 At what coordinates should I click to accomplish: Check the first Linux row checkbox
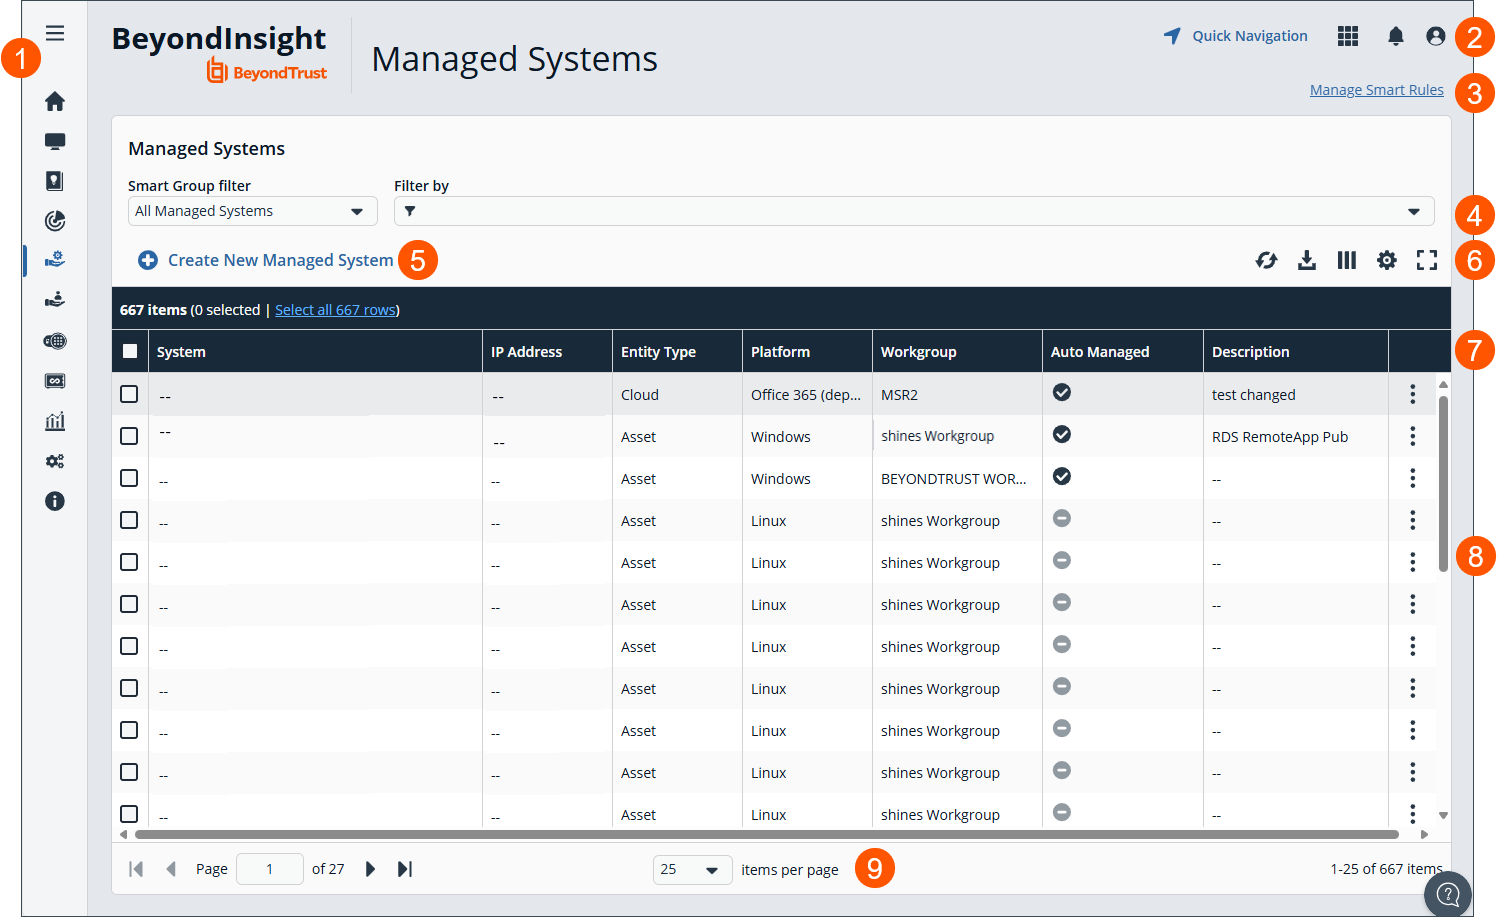pos(129,520)
